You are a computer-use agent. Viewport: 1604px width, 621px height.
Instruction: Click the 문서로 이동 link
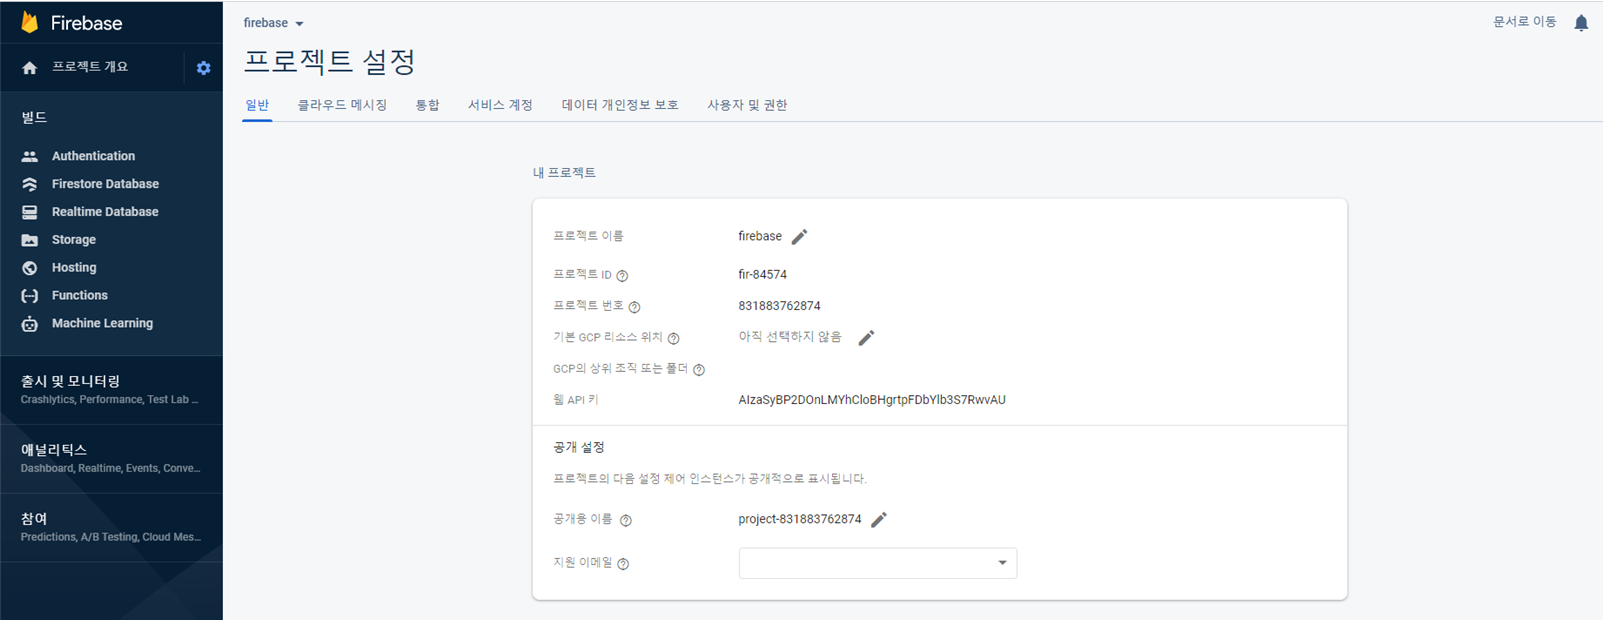tap(1524, 22)
